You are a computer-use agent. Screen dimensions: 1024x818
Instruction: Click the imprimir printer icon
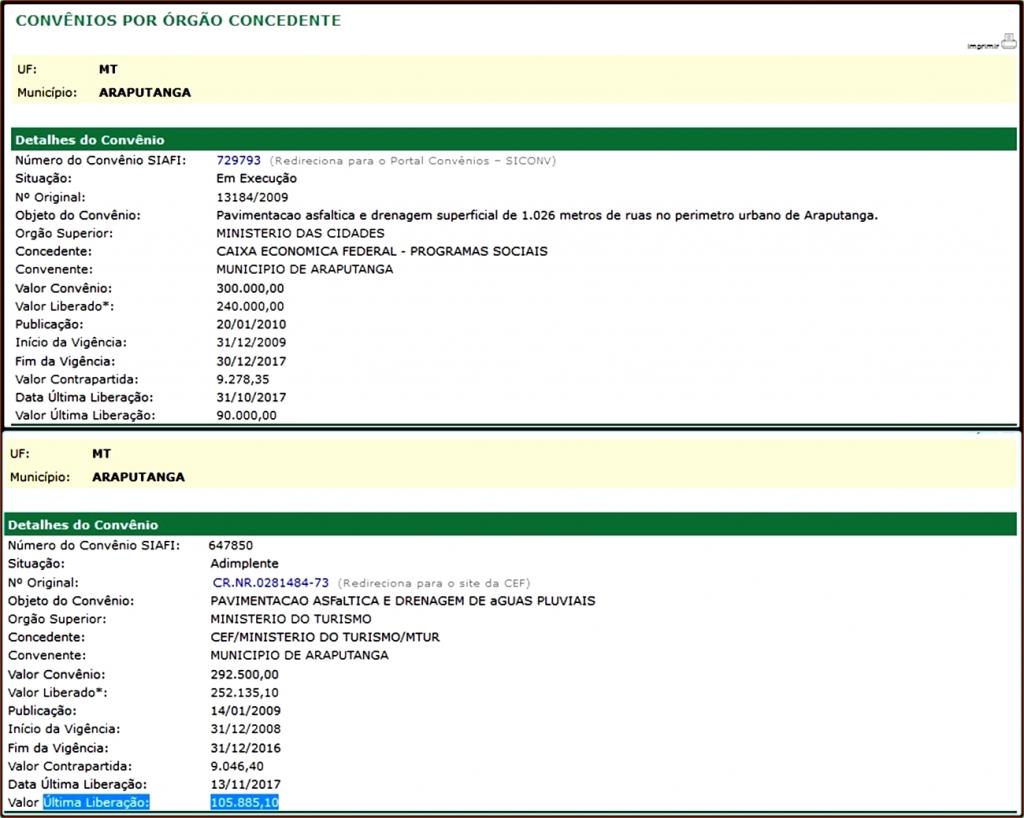[1007, 41]
